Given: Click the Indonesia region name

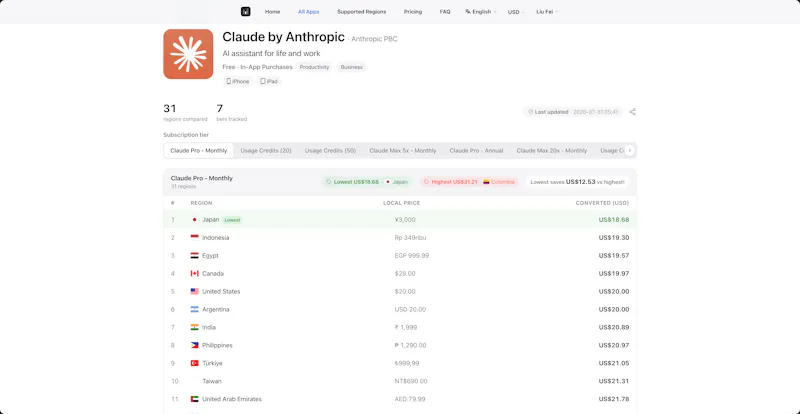Looking at the screenshot, I should [215, 237].
